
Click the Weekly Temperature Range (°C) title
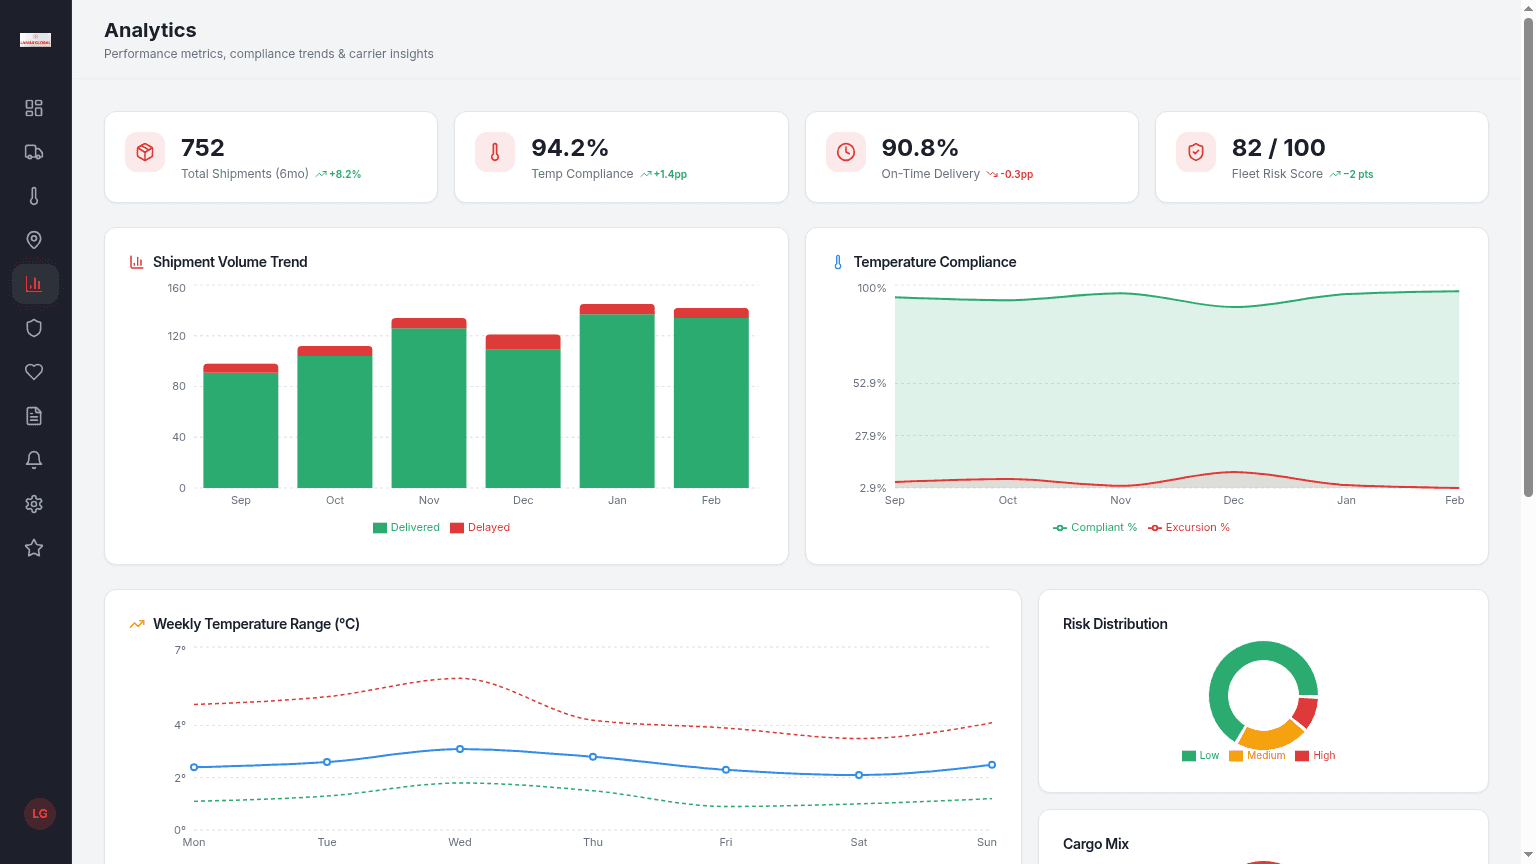pos(256,624)
